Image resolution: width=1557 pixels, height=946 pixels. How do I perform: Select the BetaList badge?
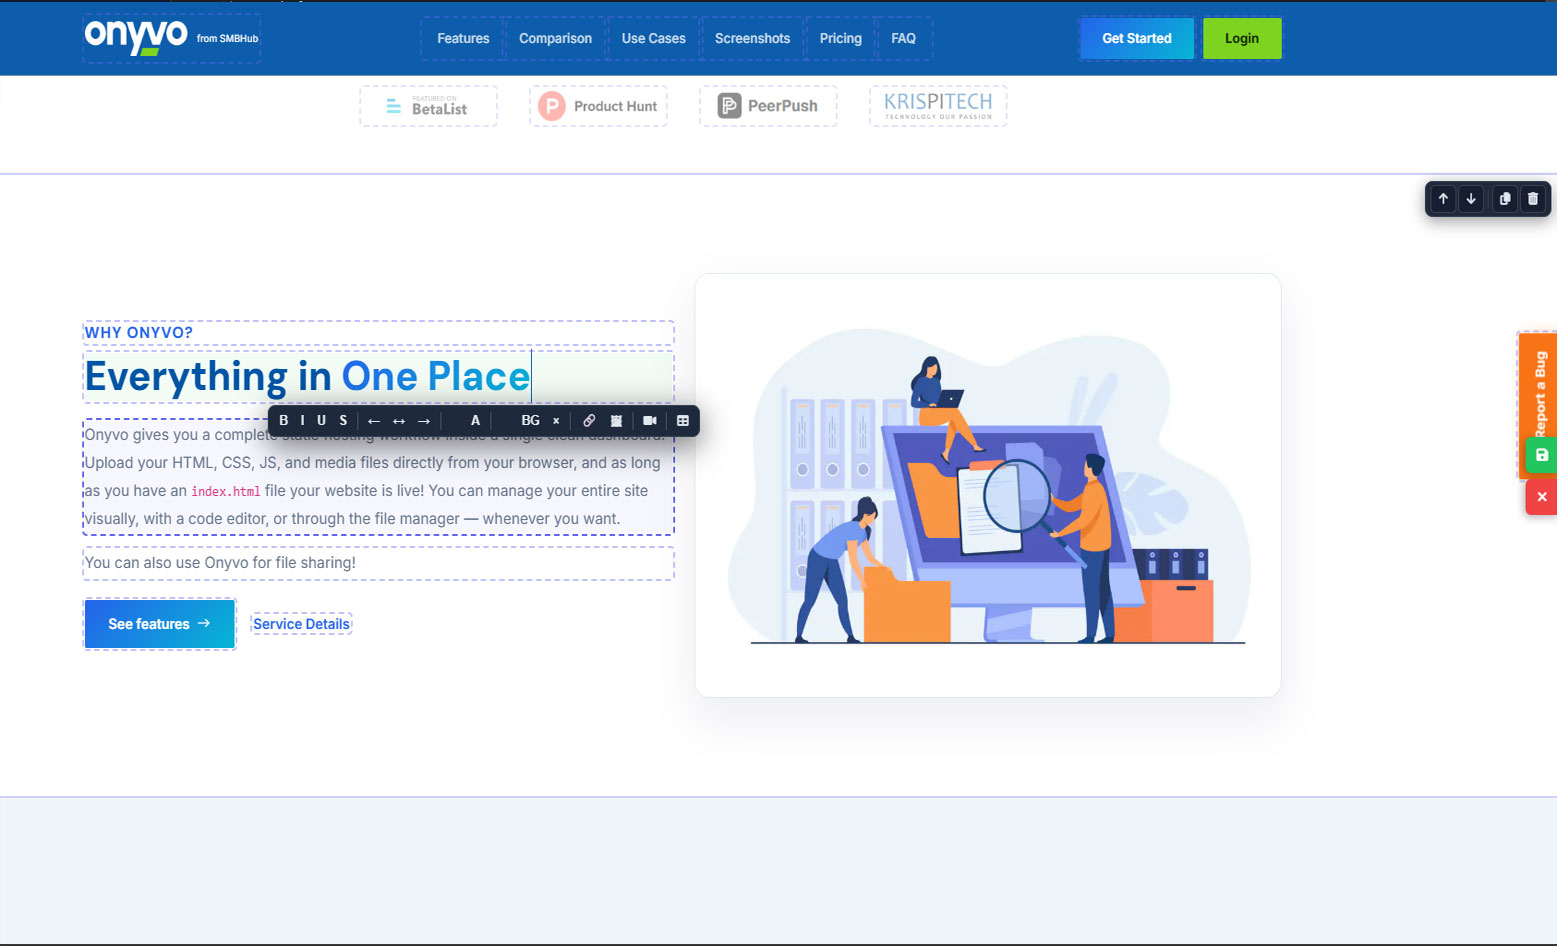coord(428,106)
